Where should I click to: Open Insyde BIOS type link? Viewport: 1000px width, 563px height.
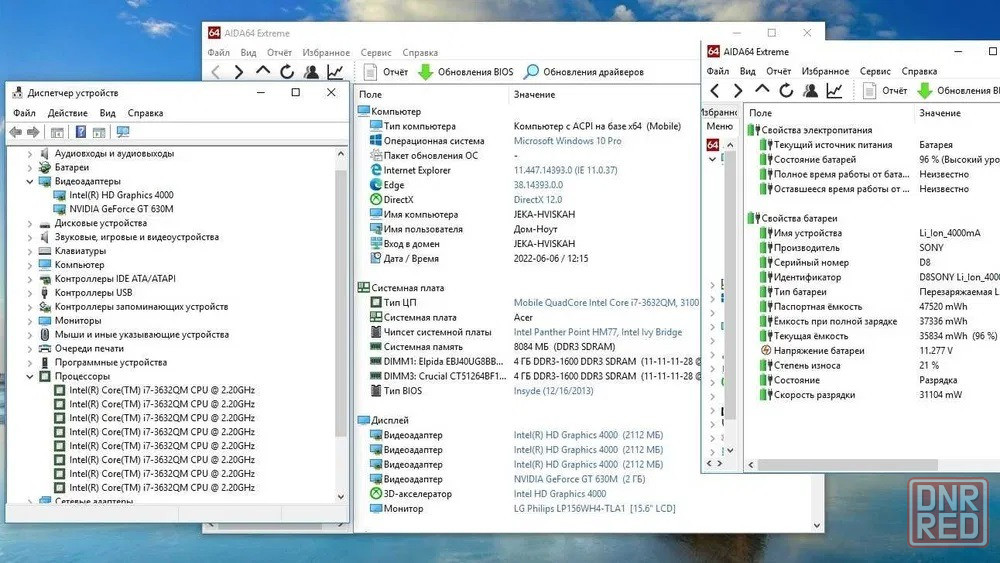point(553,391)
